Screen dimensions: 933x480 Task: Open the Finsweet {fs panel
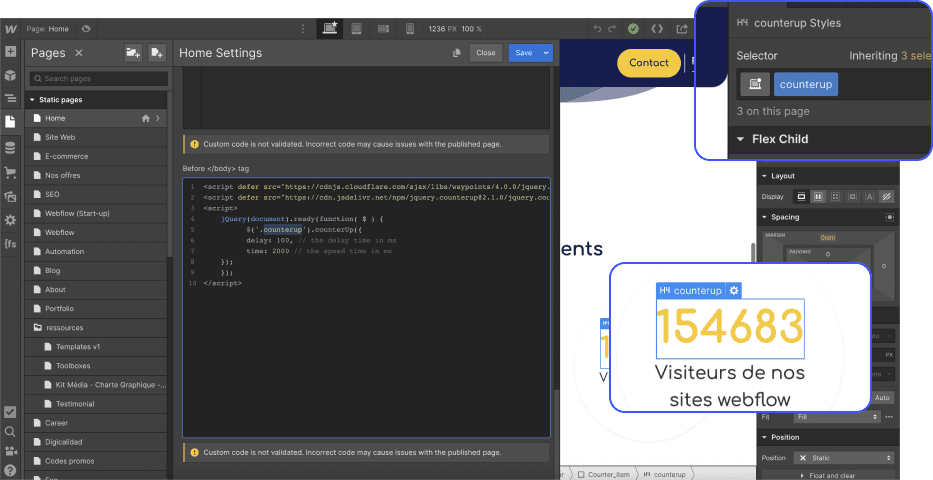[x=11, y=244]
